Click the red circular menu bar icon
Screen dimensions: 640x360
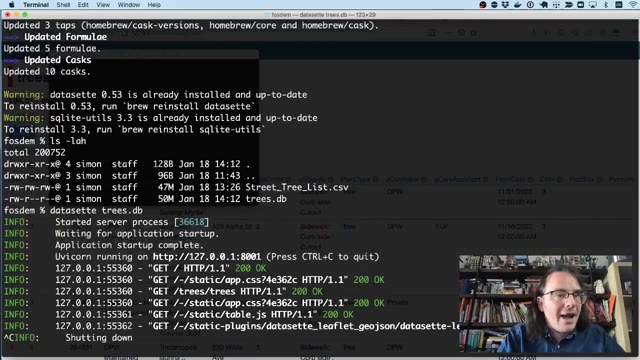click(483, 5)
